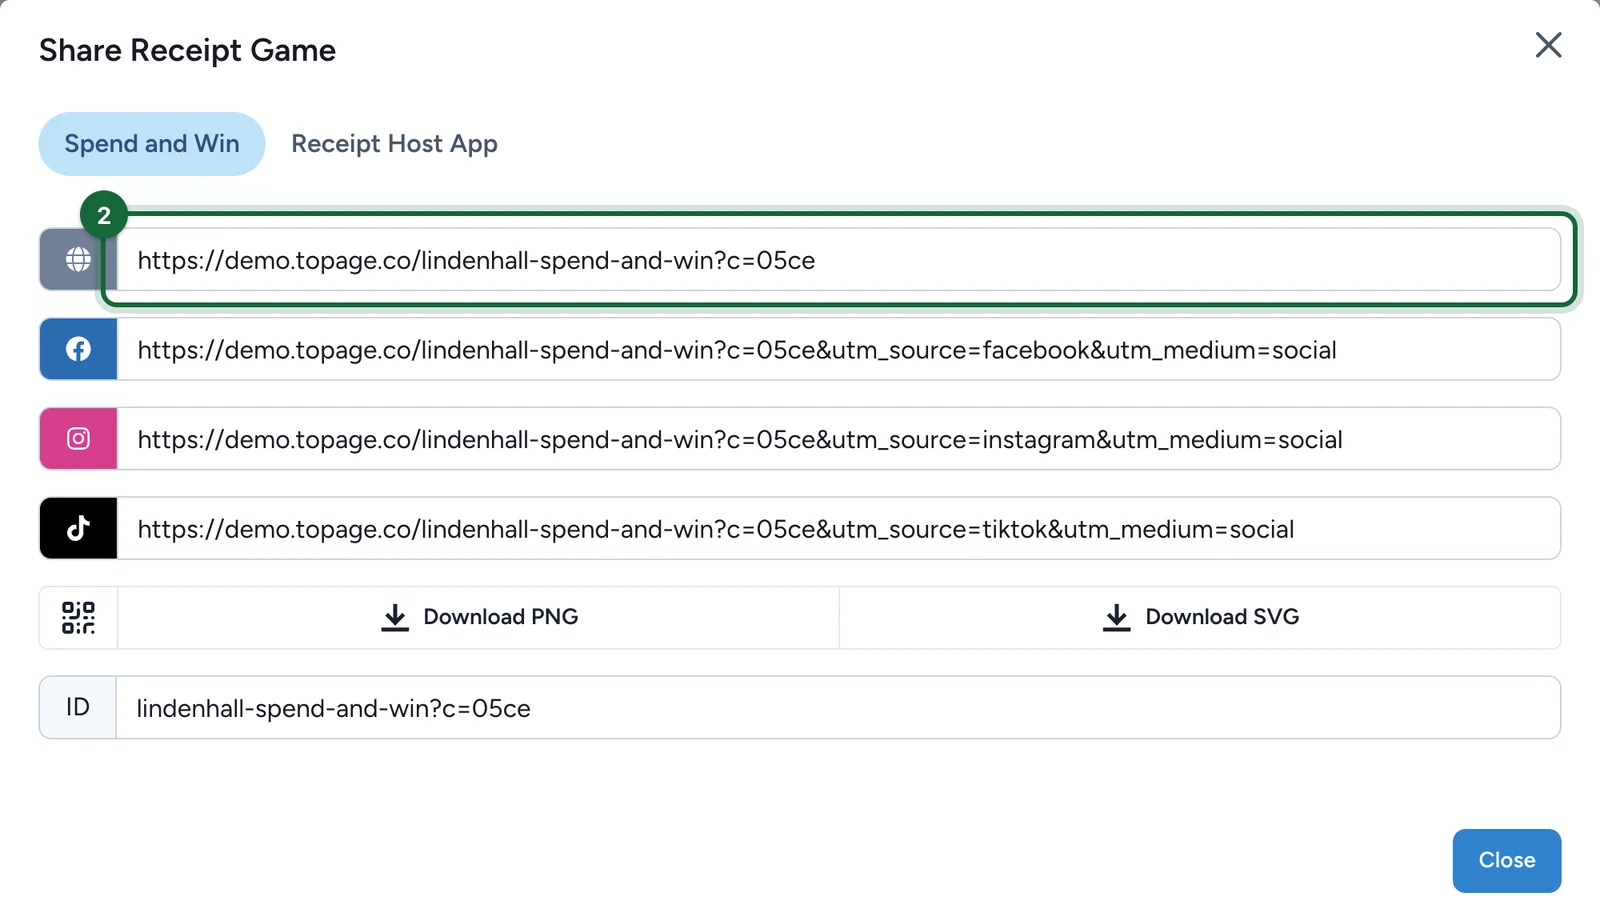Click the TikTok icon
This screenshot has width=1600, height=901.
point(78,528)
